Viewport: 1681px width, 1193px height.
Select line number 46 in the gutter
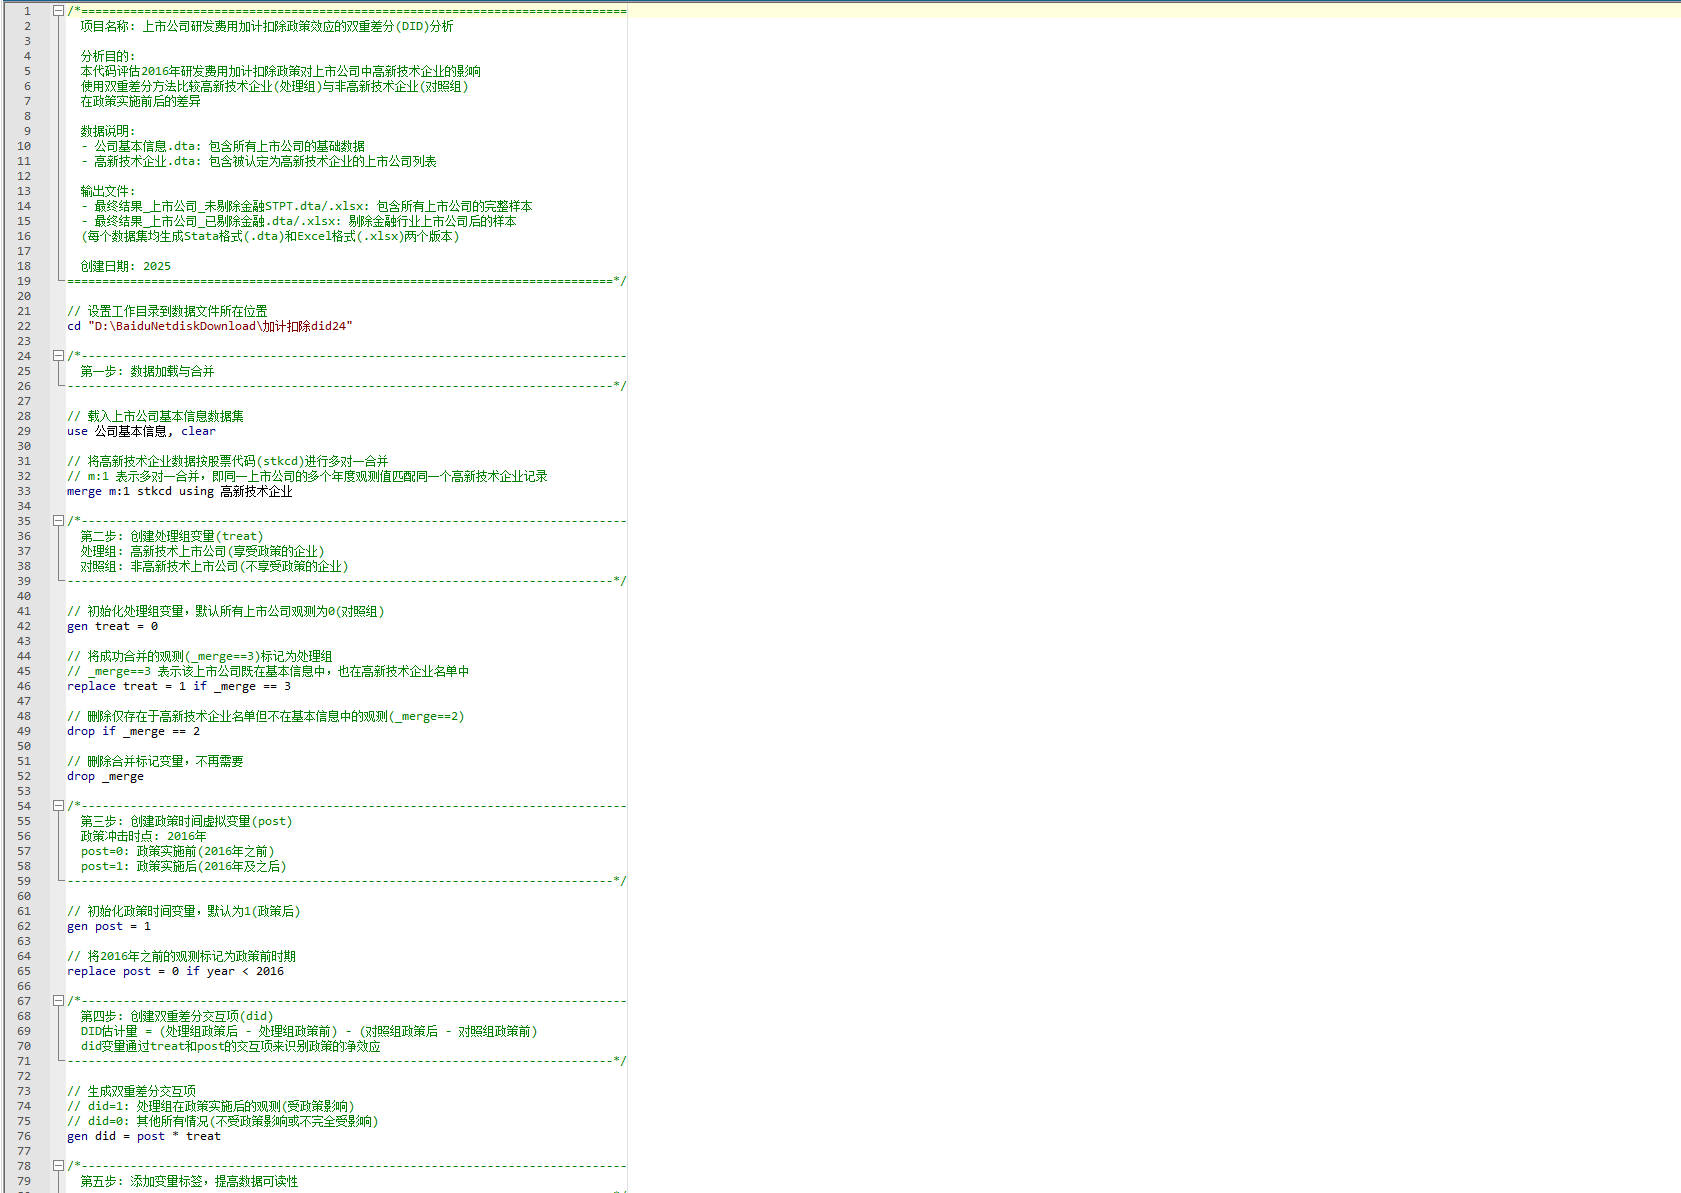(x=24, y=686)
